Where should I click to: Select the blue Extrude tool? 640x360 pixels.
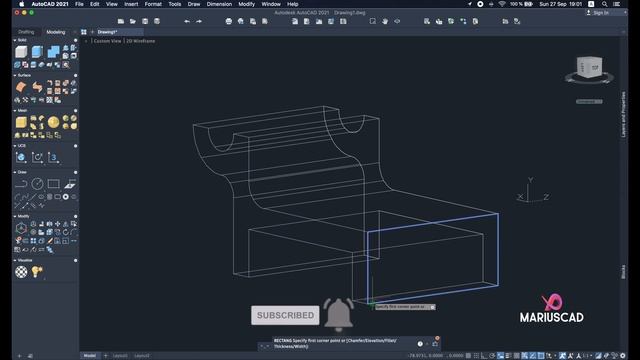(37, 52)
